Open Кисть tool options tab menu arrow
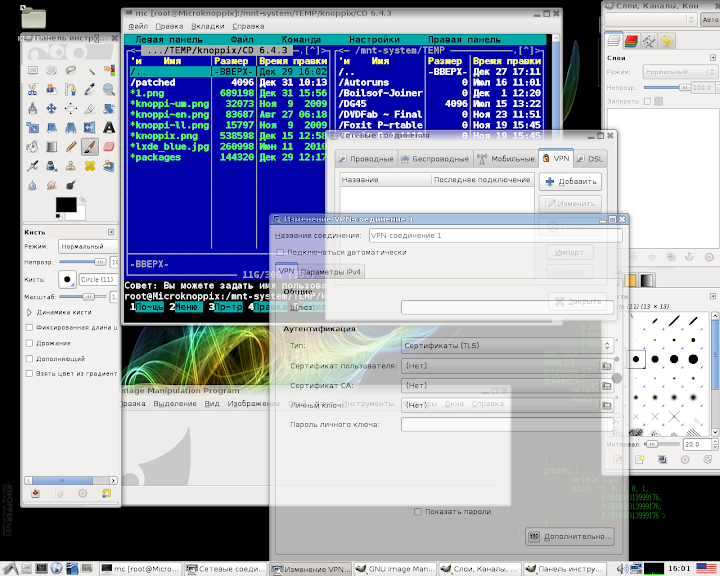 point(111,232)
